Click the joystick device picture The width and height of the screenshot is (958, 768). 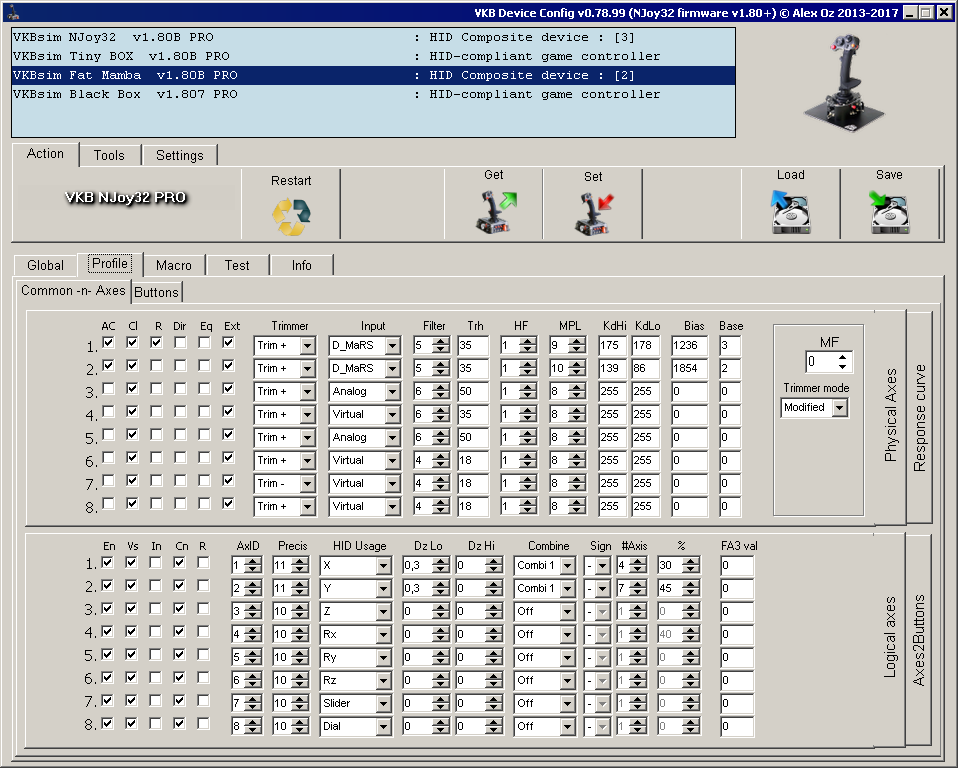(844, 82)
